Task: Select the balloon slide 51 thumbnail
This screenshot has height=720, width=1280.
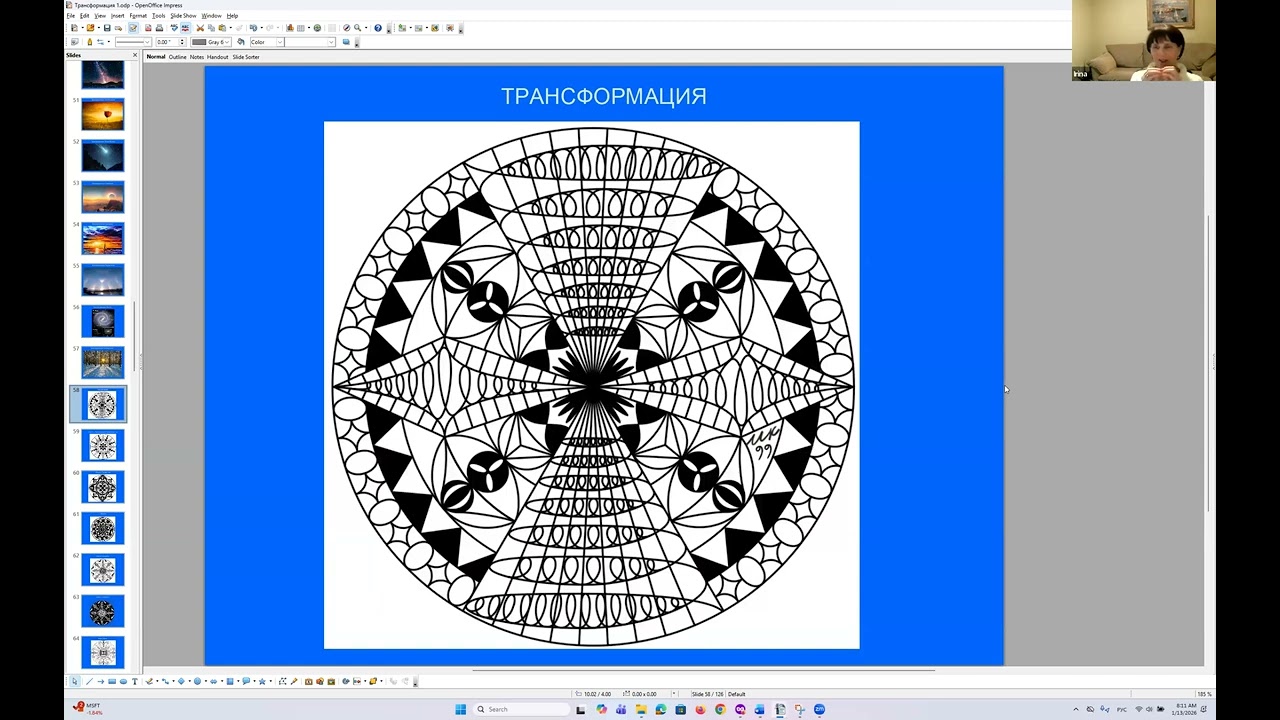Action: pyautogui.click(x=103, y=115)
